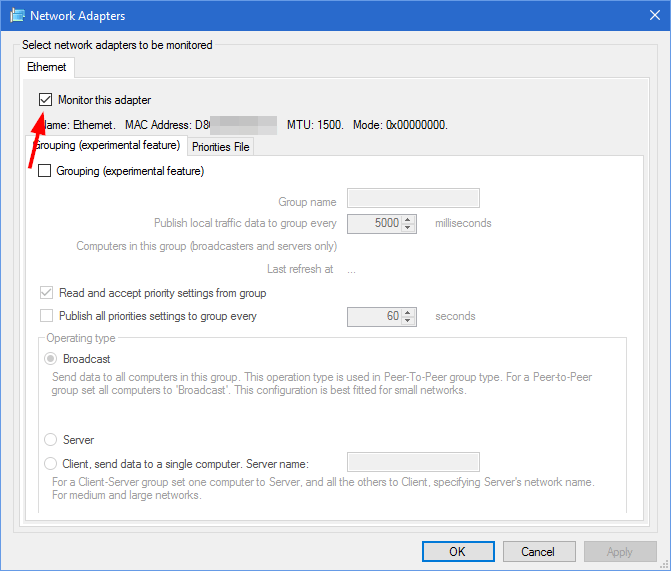Select the Server operating type
This screenshot has width=671, height=571.
tap(50, 440)
